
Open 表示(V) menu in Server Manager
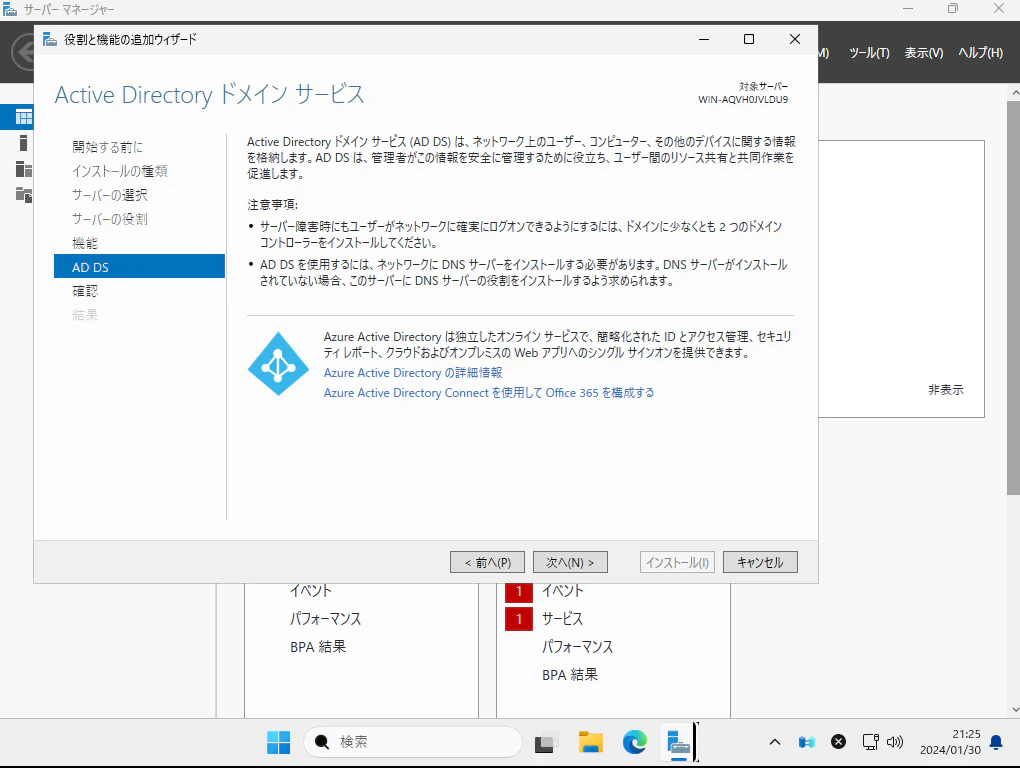point(924,53)
